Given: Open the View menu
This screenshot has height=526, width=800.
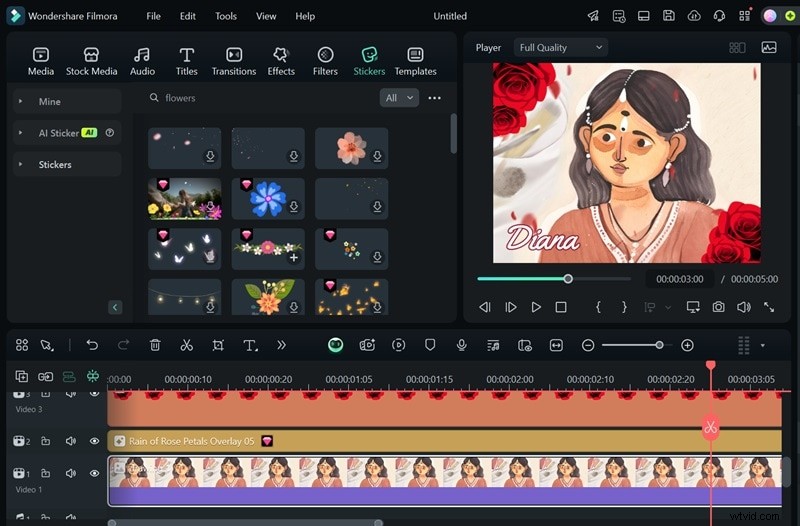Looking at the screenshot, I should [266, 16].
